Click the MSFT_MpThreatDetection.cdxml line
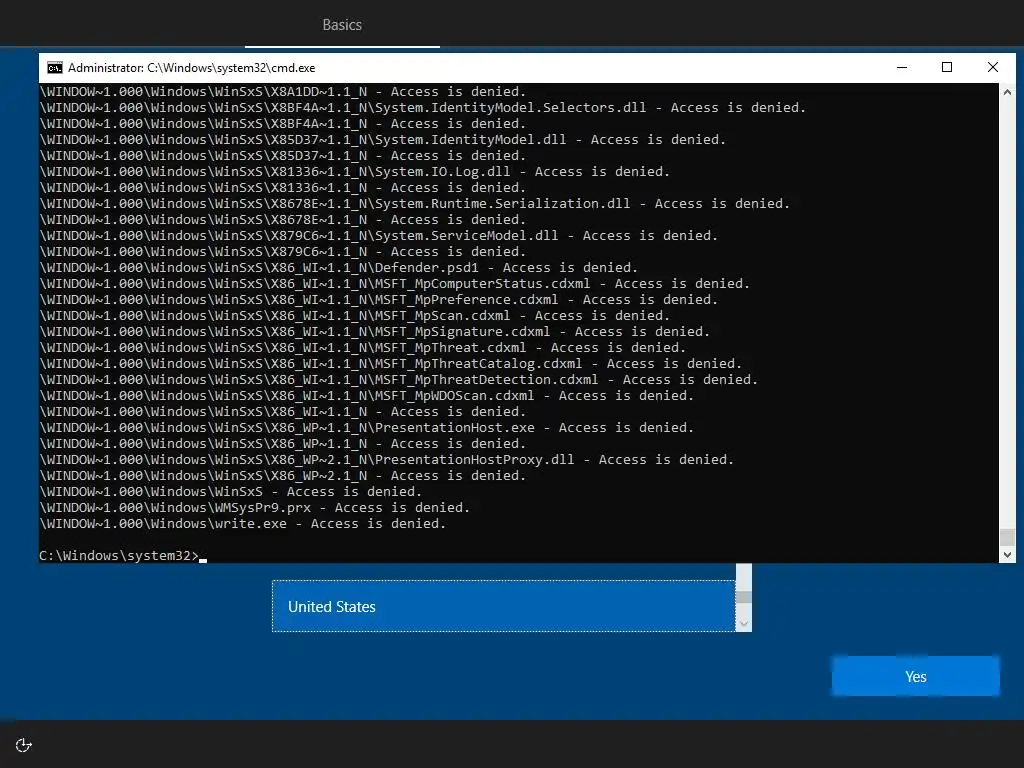Image resolution: width=1024 pixels, height=768 pixels. coord(398,379)
